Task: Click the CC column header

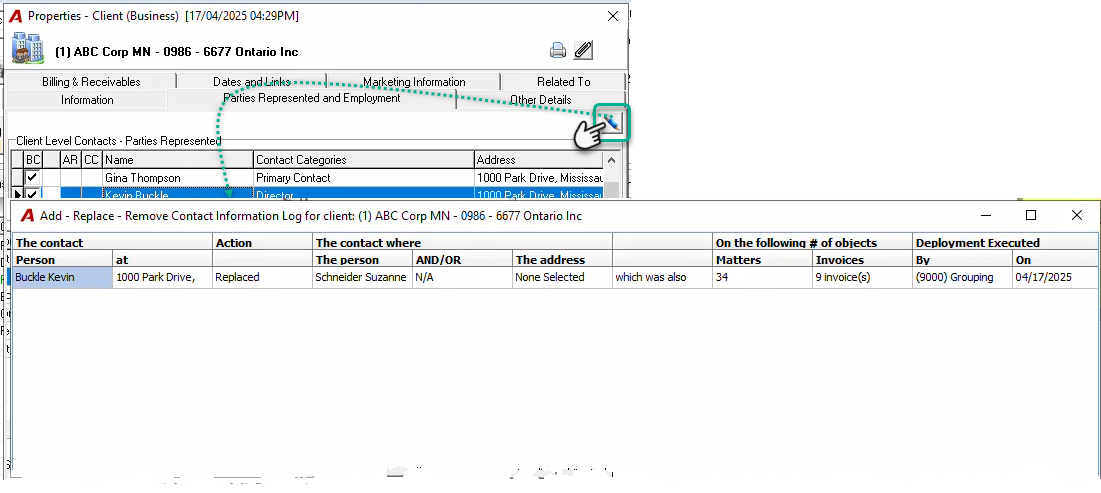Action: [x=91, y=159]
